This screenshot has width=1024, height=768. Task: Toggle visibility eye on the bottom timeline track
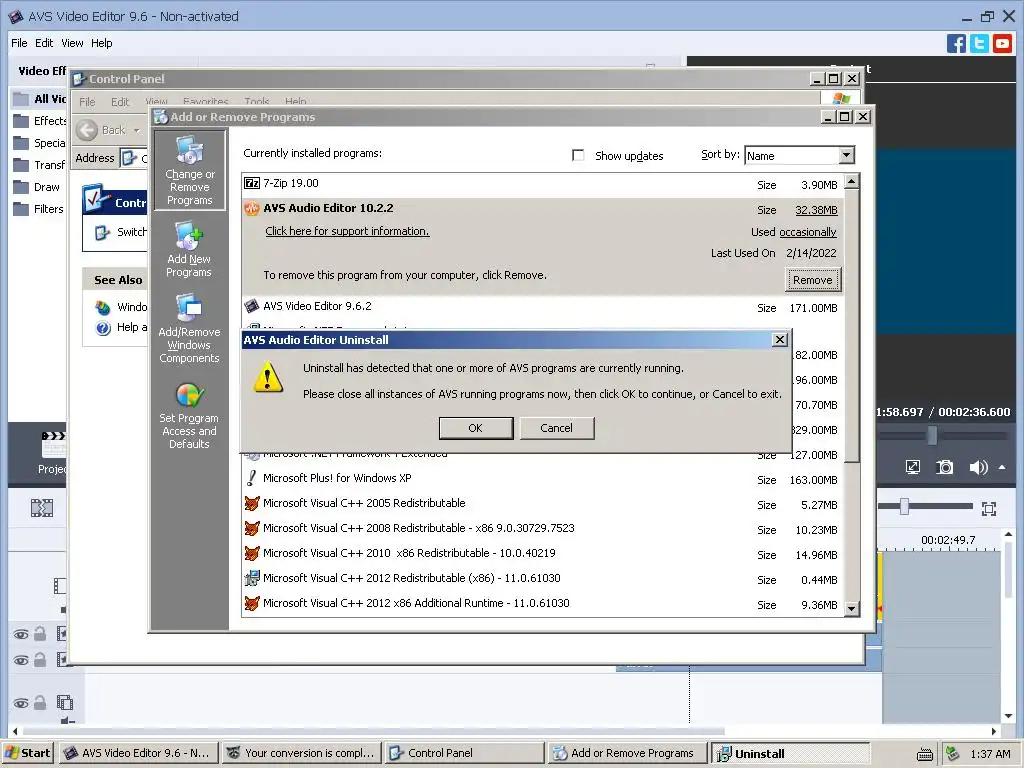[x=21, y=703]
